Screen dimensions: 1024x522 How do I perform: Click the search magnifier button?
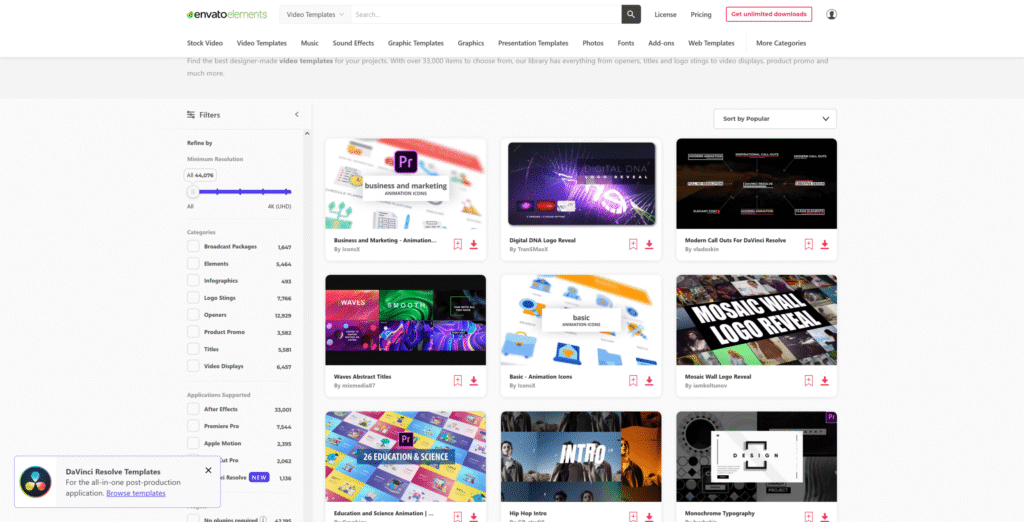click(x=631, y=14)
